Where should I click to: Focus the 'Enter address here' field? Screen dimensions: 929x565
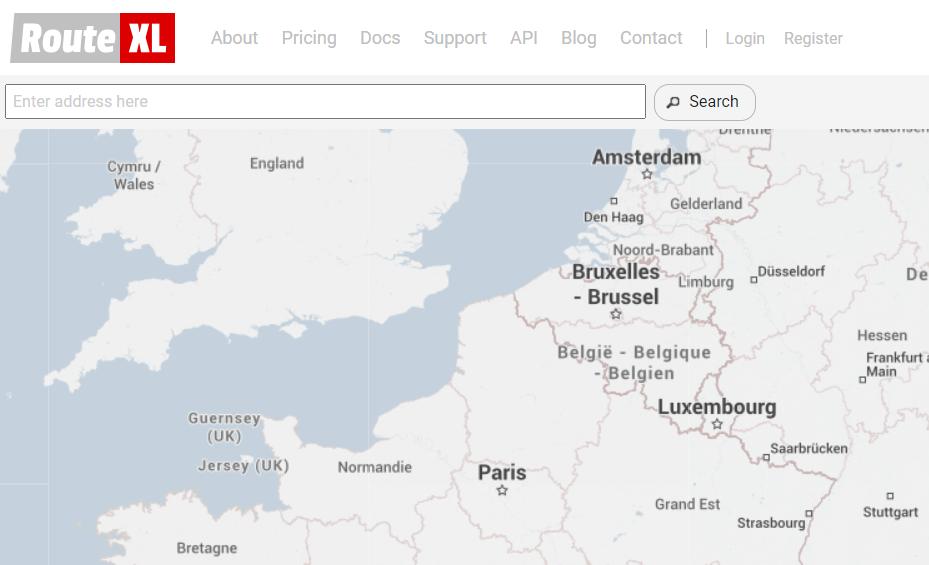point(325,101)
